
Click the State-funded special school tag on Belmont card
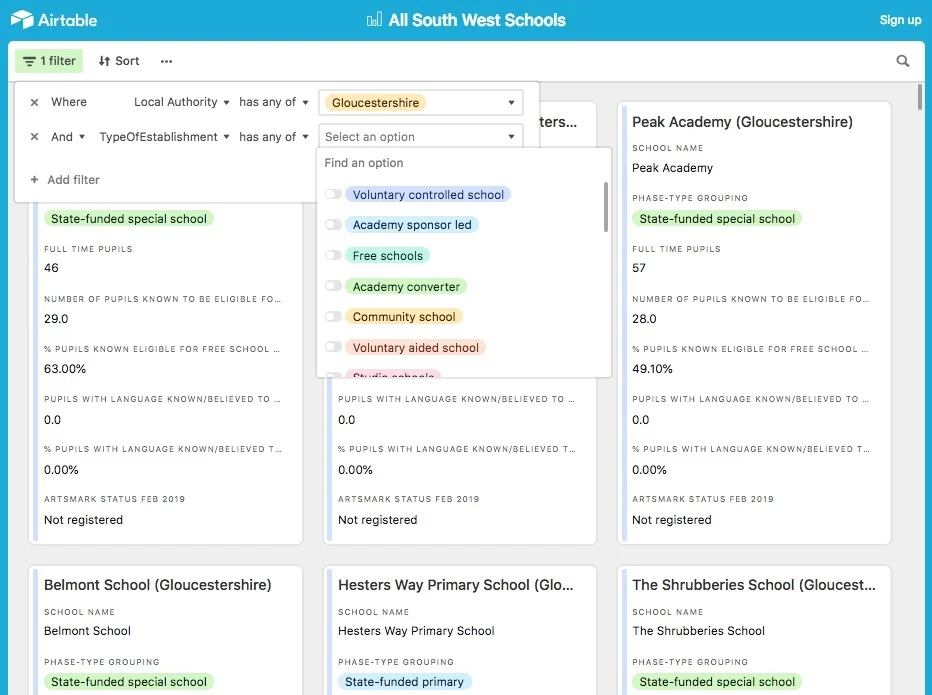pos(128,682)
